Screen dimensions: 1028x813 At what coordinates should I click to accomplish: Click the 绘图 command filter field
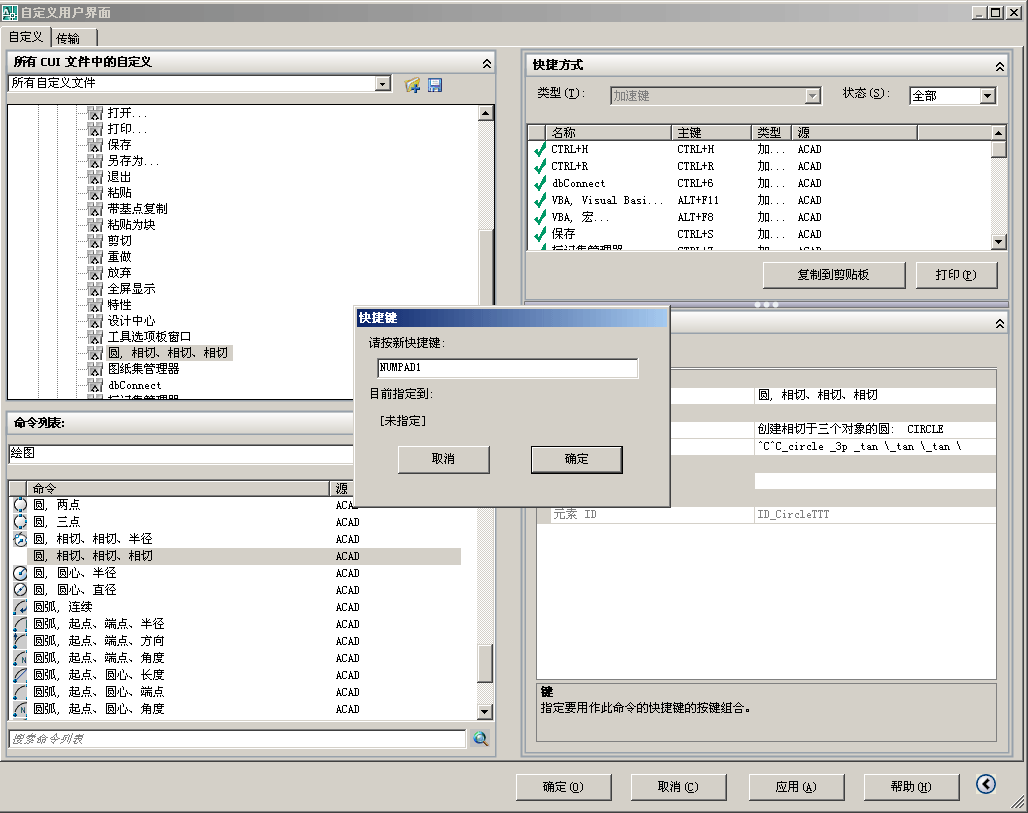pos(181,453)
